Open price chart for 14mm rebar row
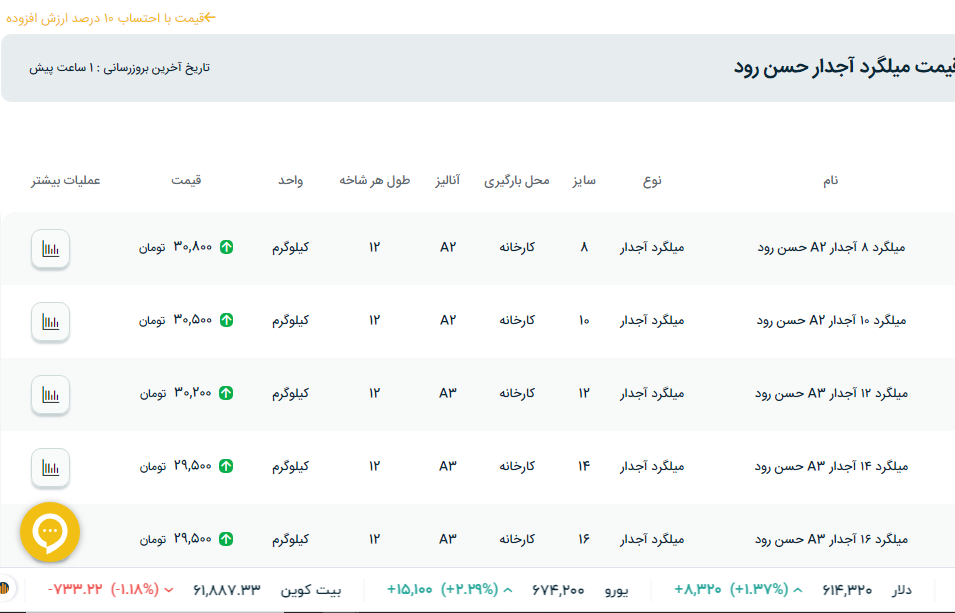The height and width of the screenshot is (613, 955). pyautogui.click(x=50, y=467)
